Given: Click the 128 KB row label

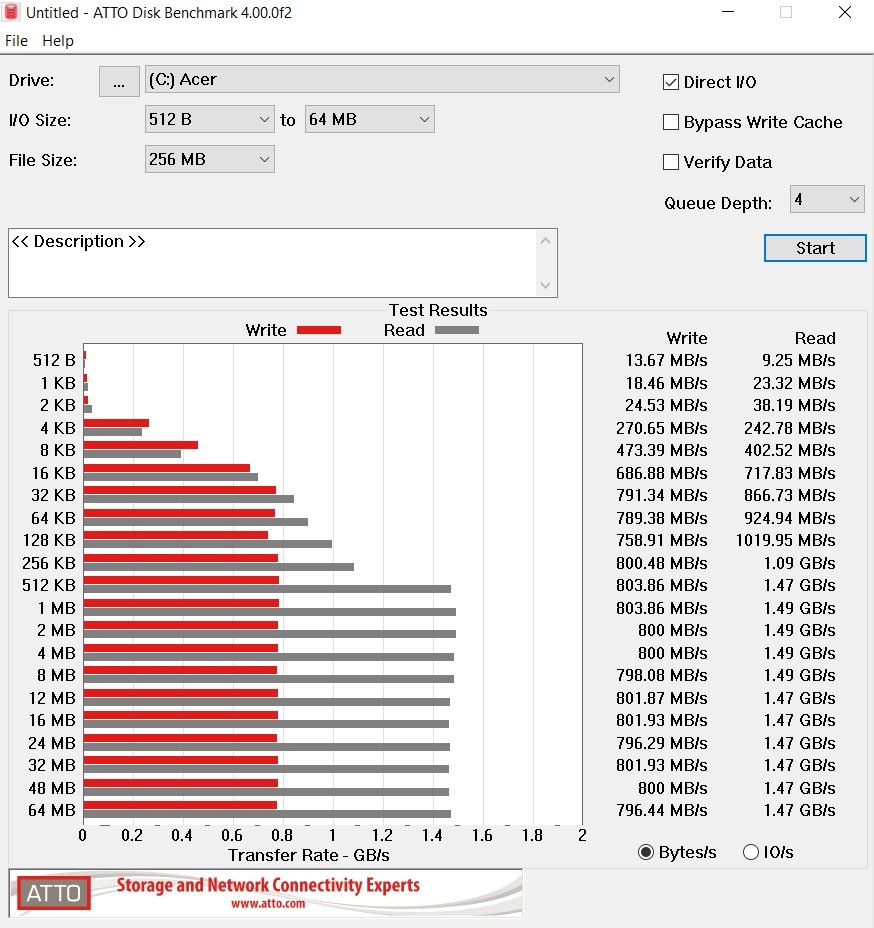Looking at the screenshot, I should pyautogui.click(x=49, y=540).
